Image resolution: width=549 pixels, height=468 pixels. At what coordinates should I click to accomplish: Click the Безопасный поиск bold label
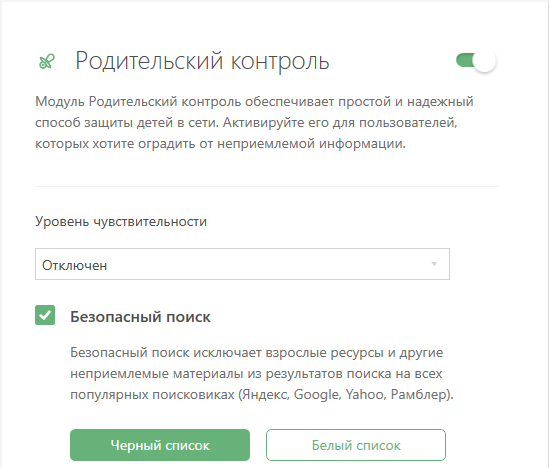click(140, 317)
